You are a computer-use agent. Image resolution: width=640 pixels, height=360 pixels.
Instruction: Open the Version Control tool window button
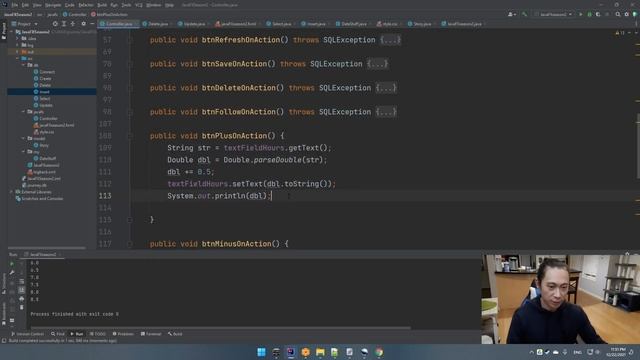pos(27,334)
